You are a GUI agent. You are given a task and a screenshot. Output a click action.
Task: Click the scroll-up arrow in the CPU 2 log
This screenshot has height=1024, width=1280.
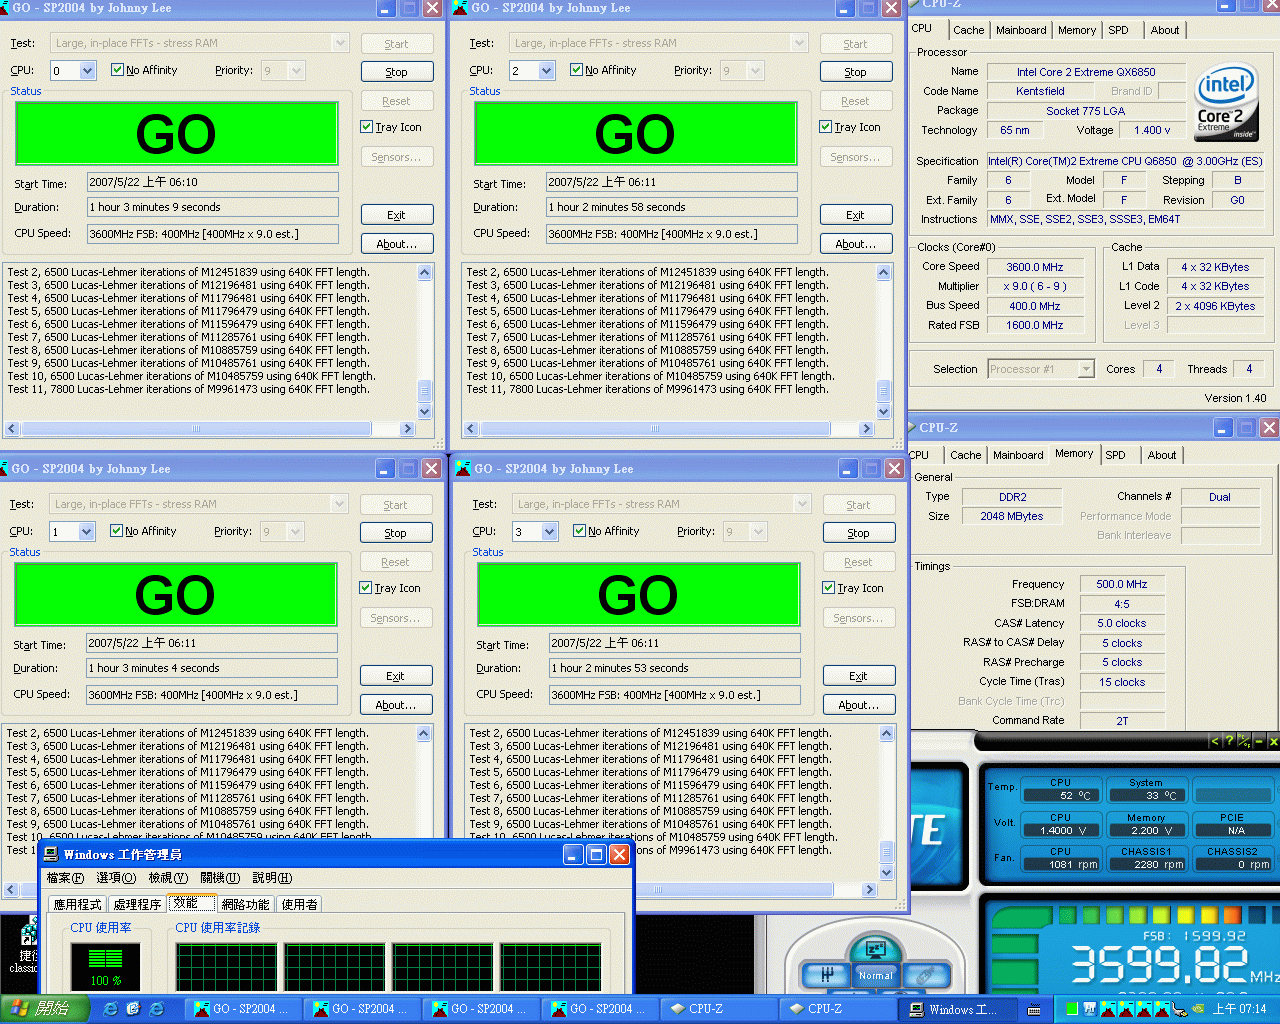pos(883,272)
